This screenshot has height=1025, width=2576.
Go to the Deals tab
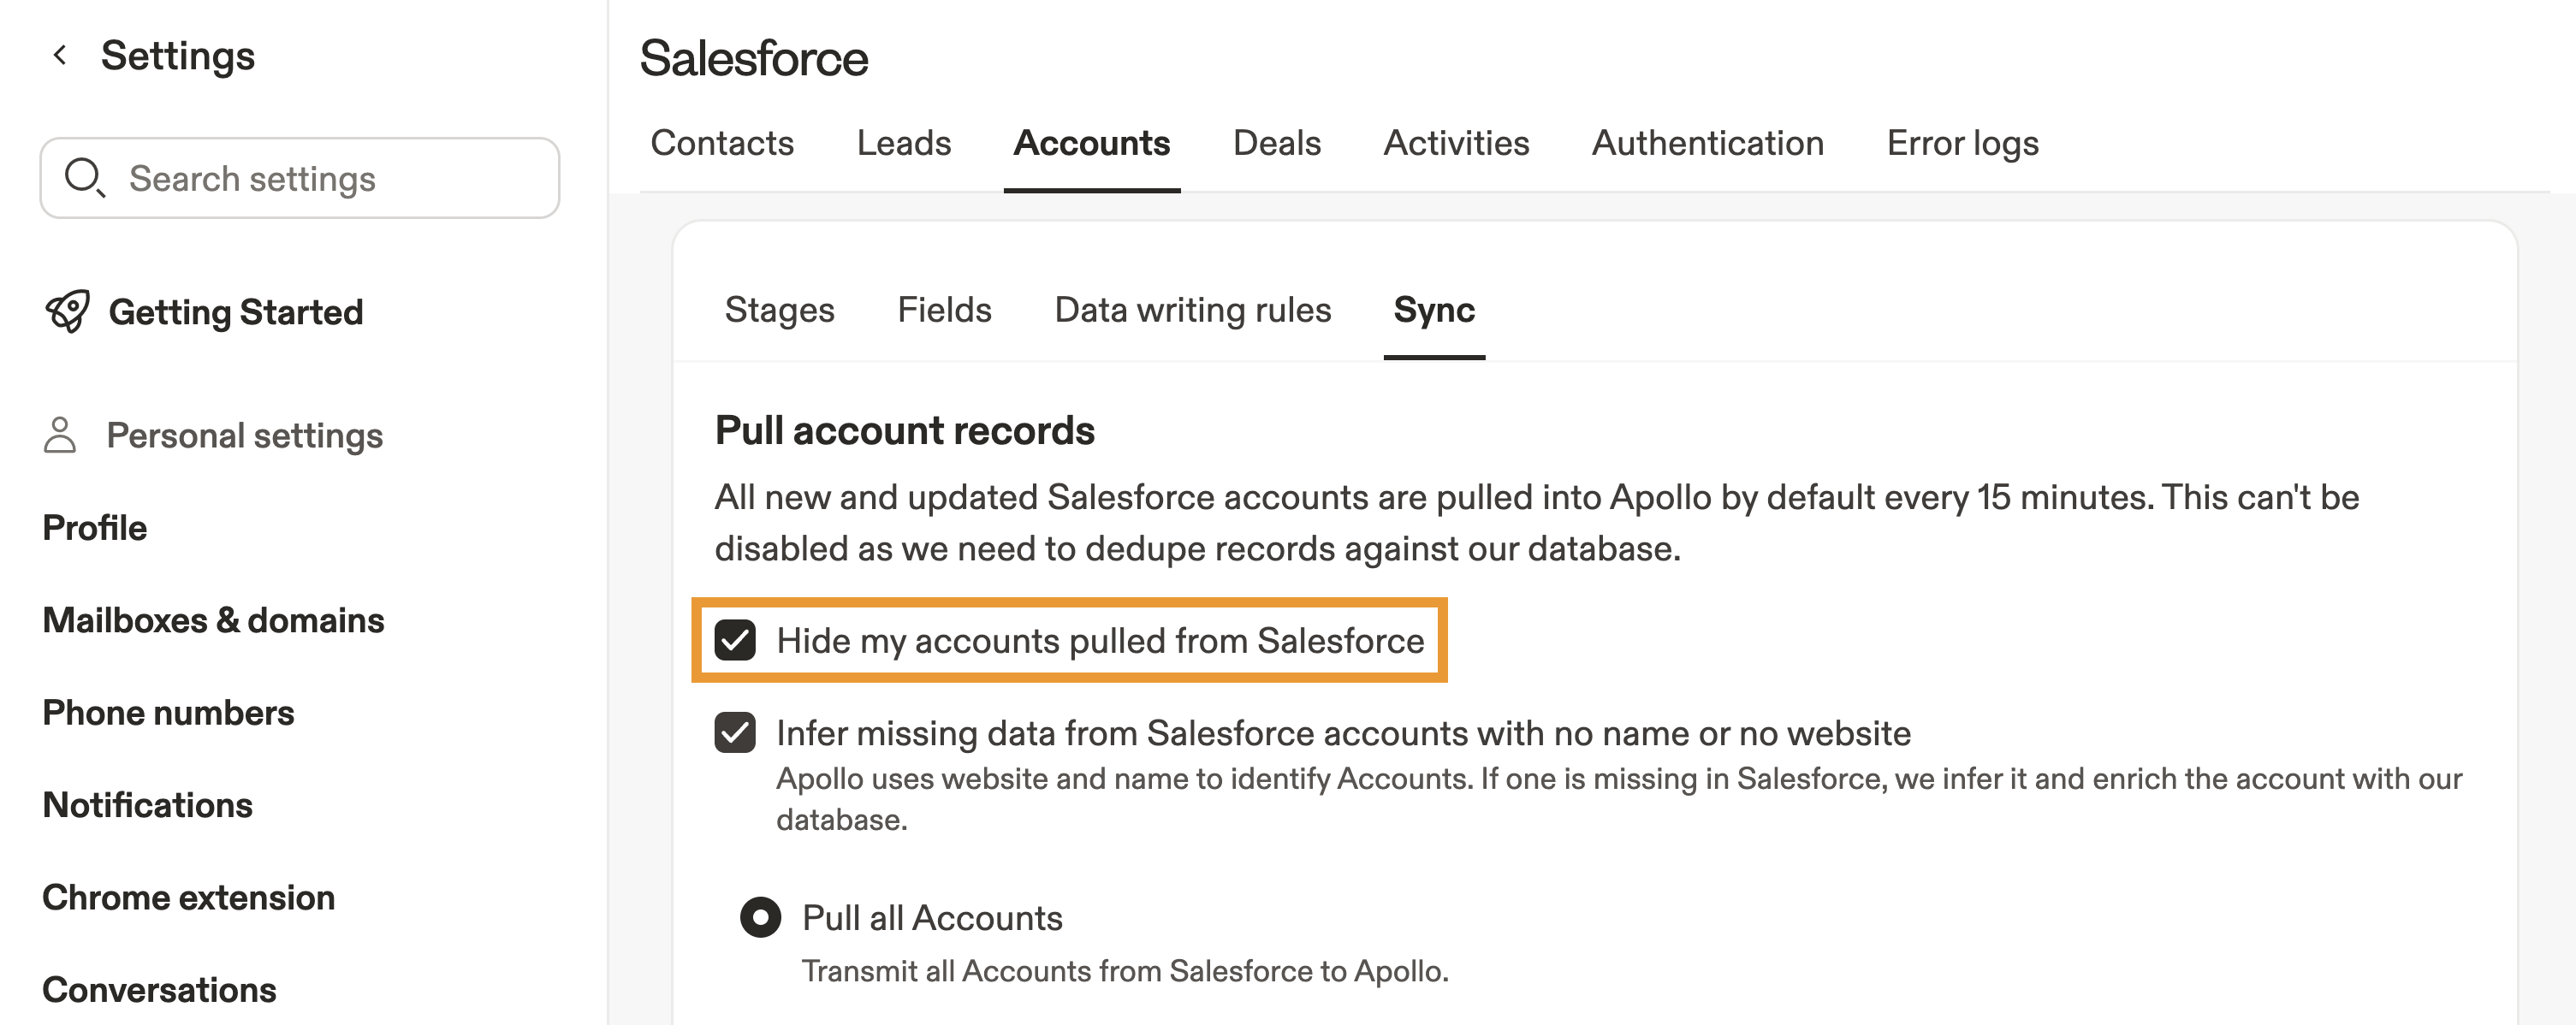pos(1276,143)
